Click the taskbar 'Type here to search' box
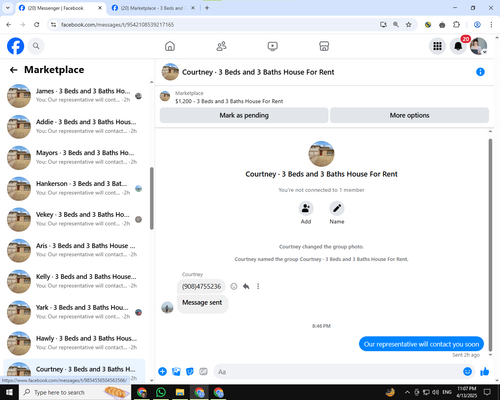500x400 pixels. 75,392
